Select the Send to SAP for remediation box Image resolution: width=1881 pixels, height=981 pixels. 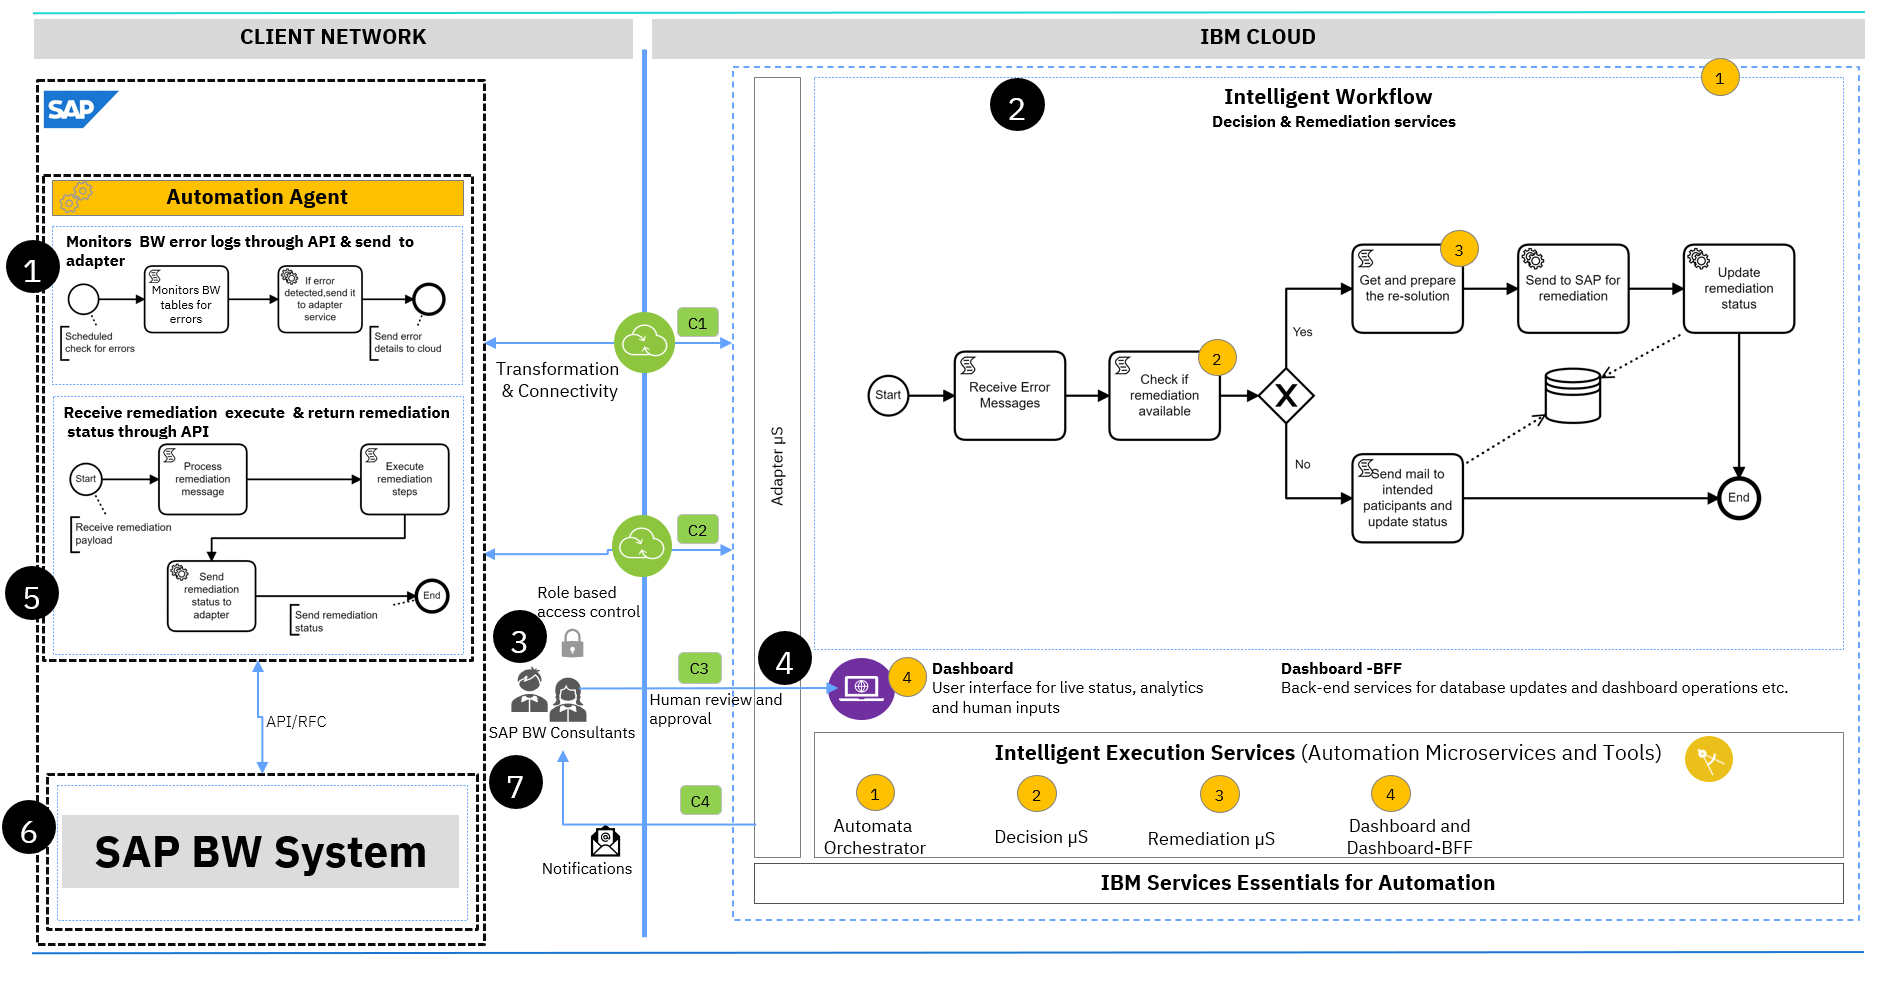pyautogui.click(x=1572, y=289)
